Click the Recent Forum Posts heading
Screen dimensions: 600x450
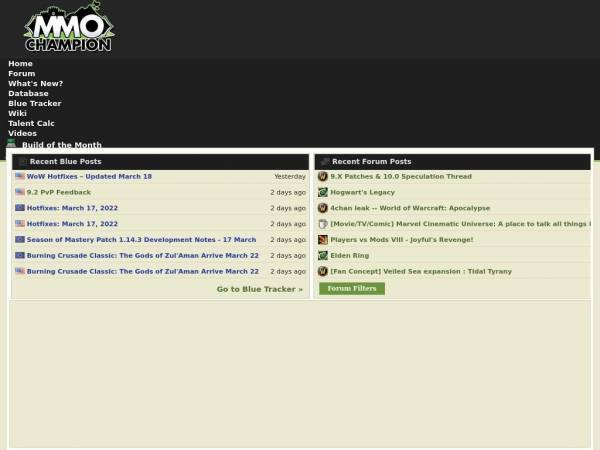point(372,161)
